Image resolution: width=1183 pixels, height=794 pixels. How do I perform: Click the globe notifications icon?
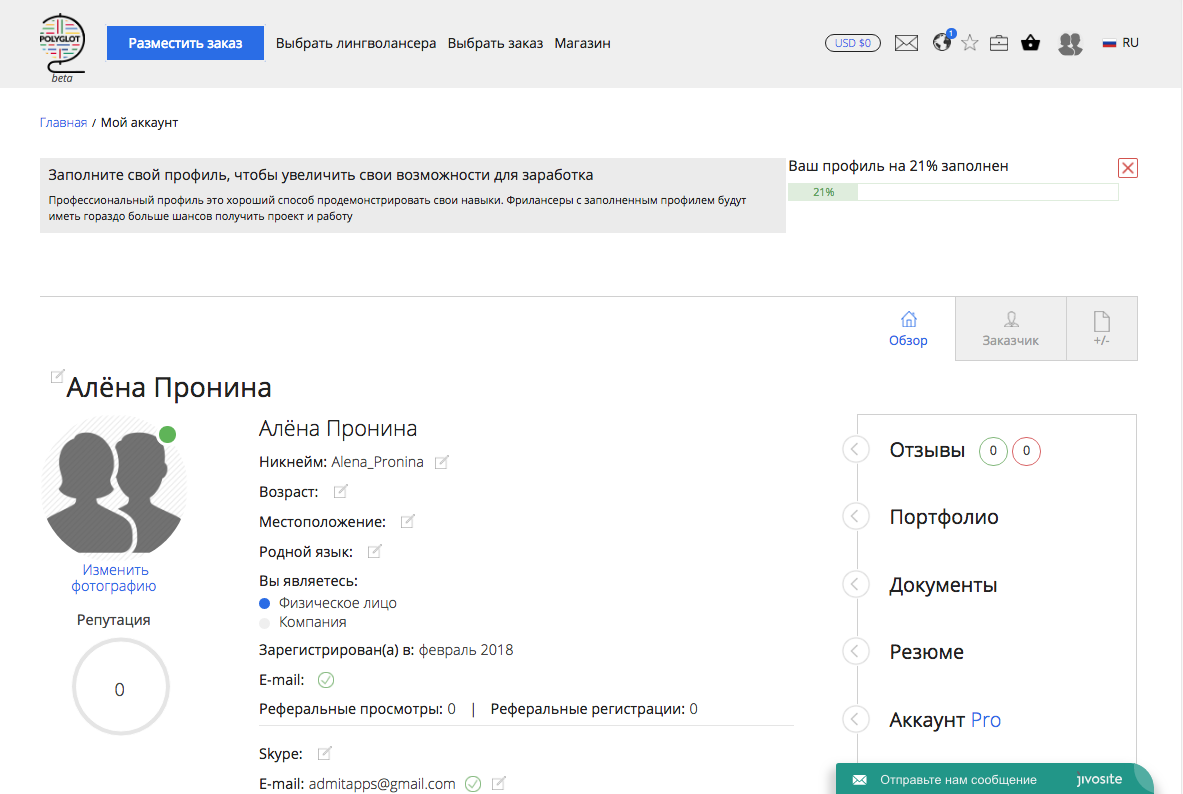pyautogui.click(x=941, y=43)
